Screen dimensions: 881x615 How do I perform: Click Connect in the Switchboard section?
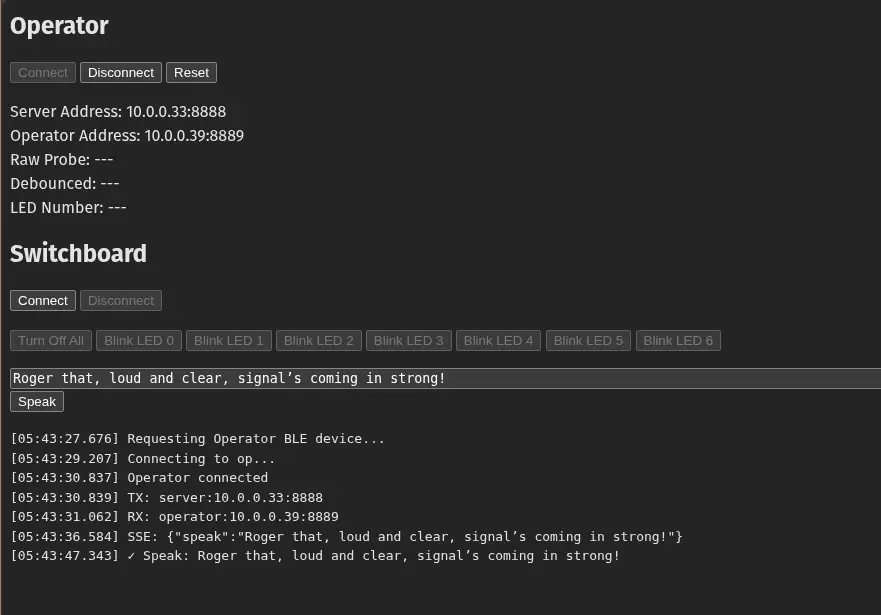(43, 301)
